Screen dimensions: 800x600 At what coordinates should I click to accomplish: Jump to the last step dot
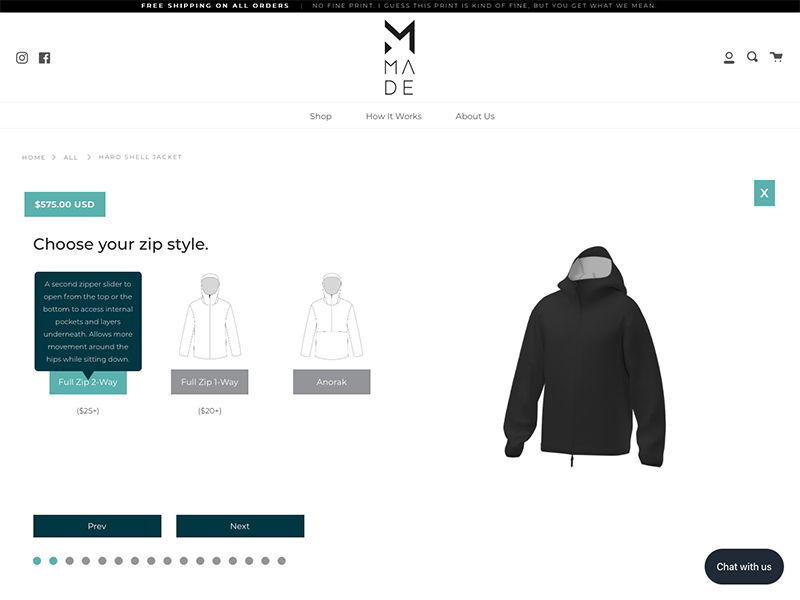click(x=282, y=561)
